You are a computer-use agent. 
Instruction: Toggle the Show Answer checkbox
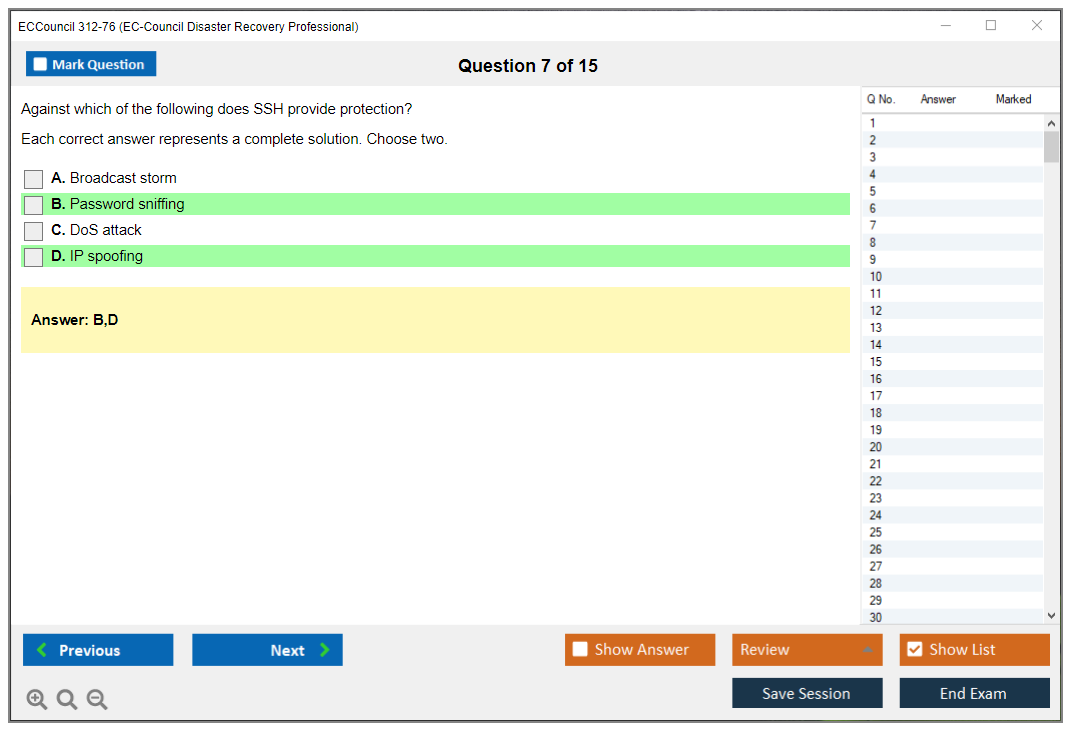[580, 650]
